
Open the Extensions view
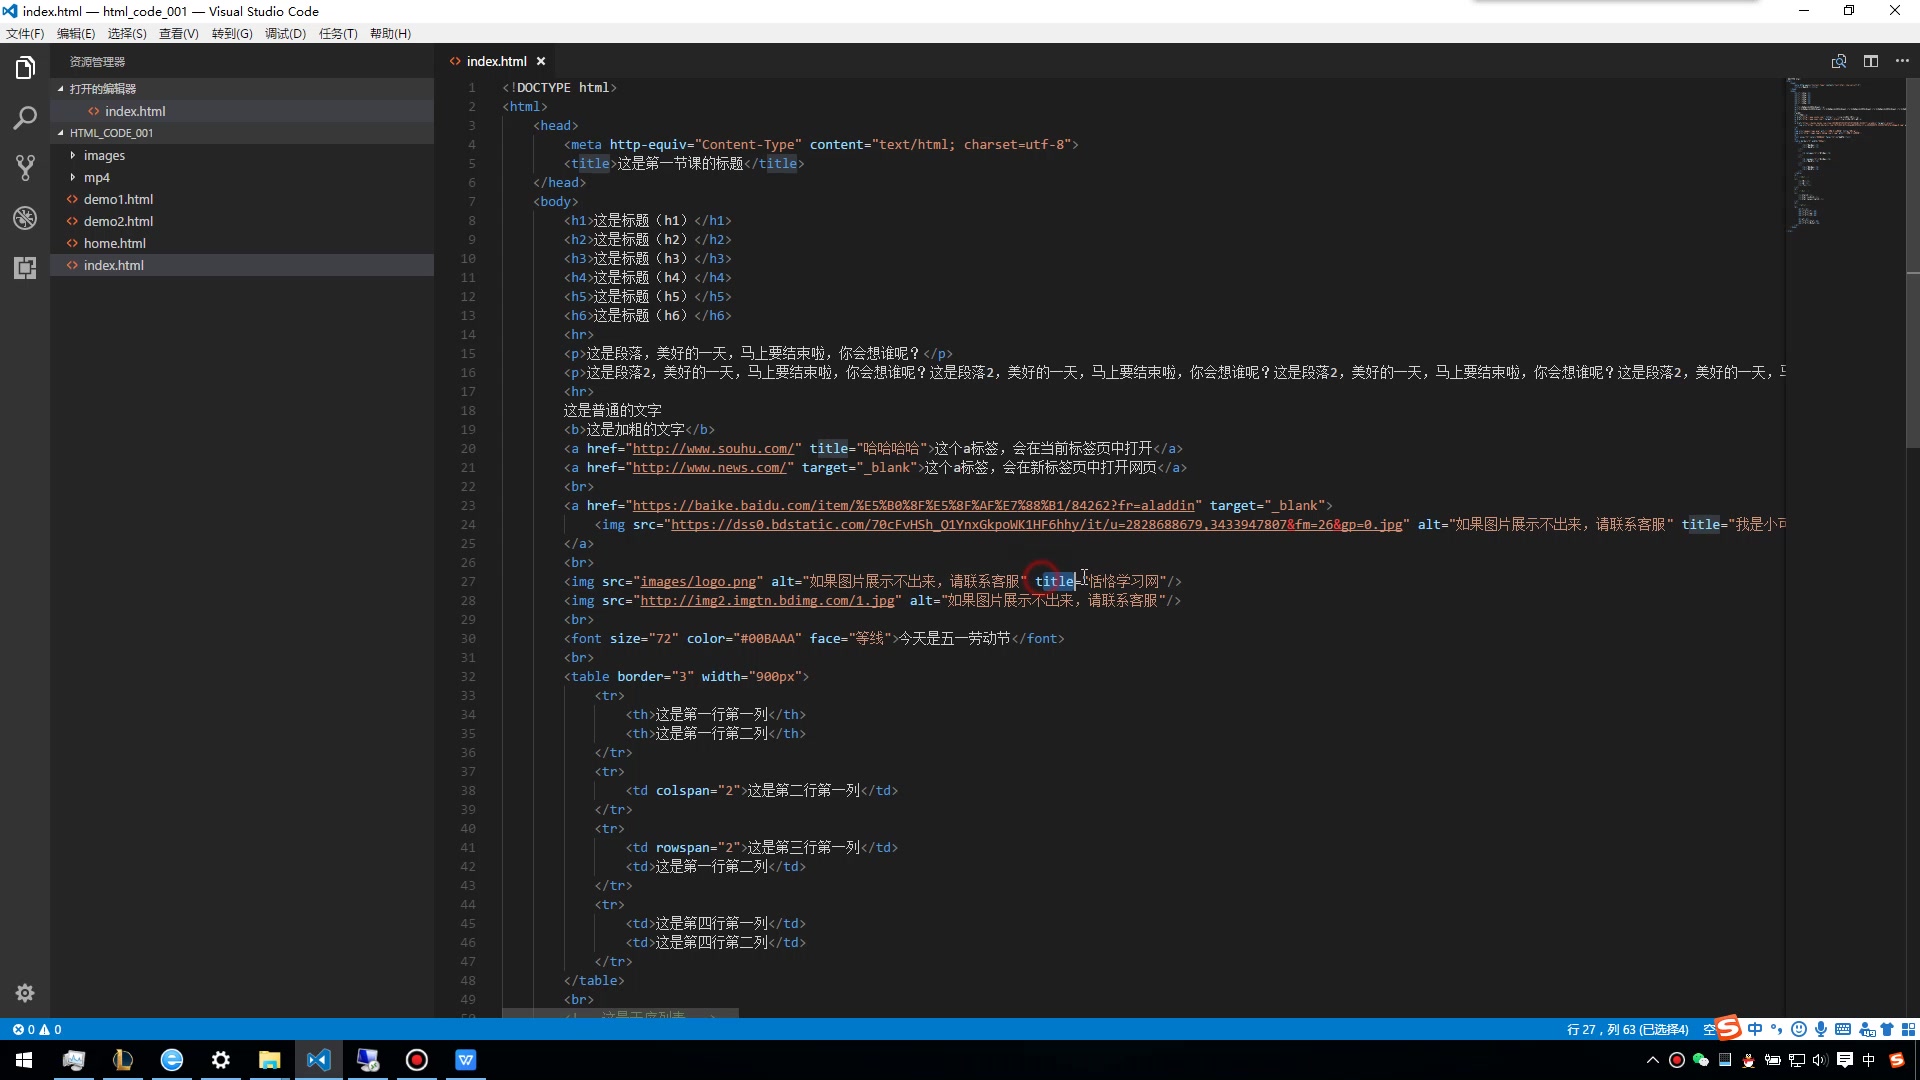24,267
